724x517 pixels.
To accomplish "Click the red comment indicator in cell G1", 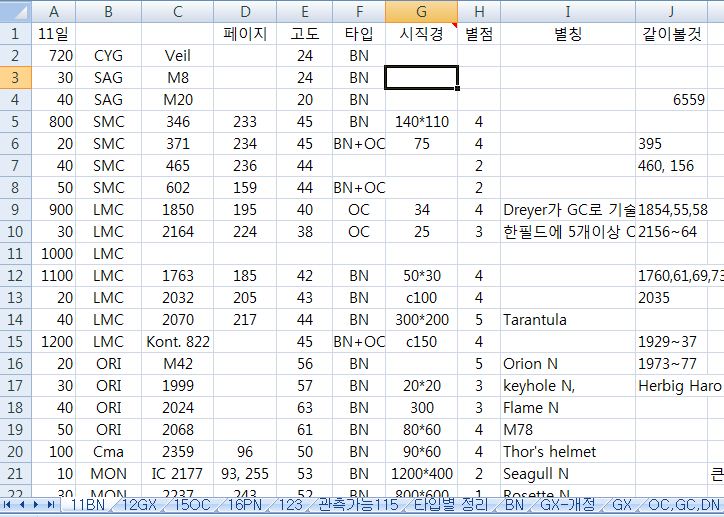I will coord(455,25).
